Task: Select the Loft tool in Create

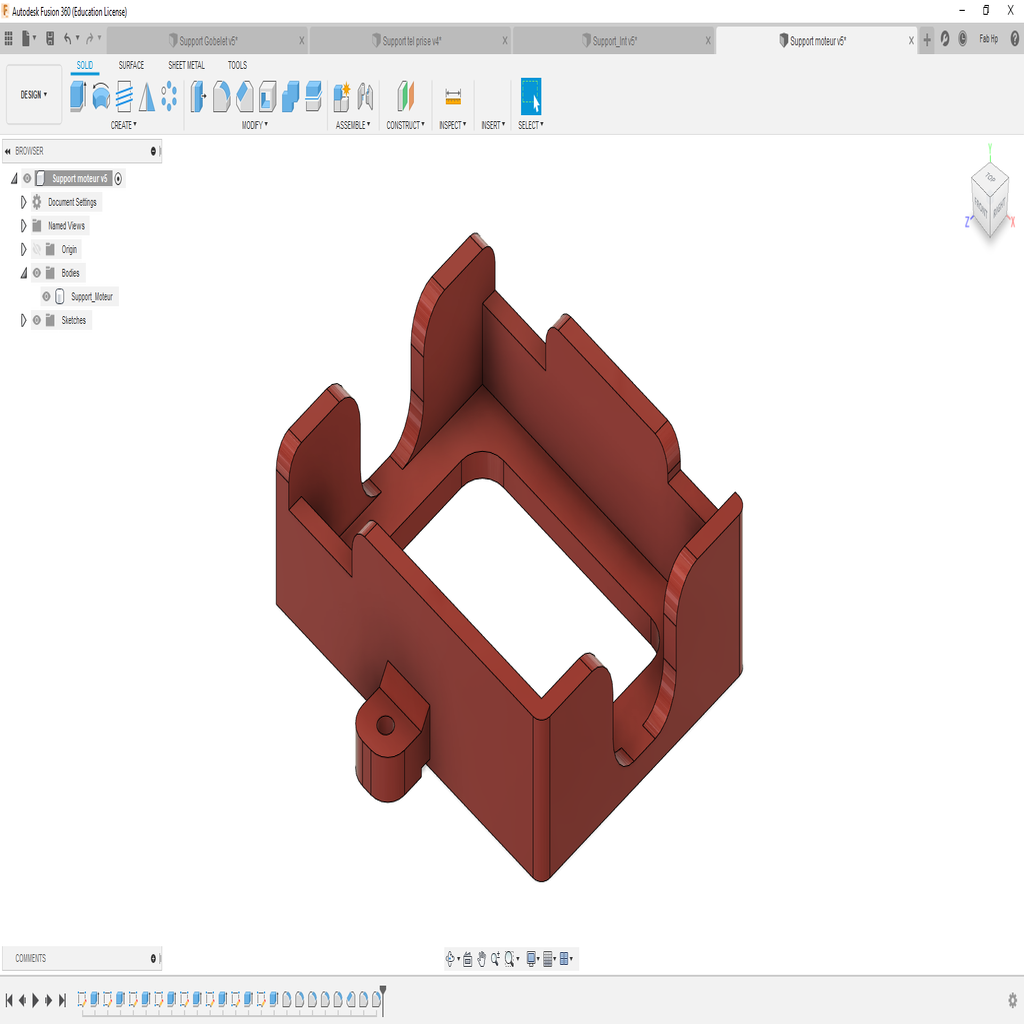Action: [147, 96]
